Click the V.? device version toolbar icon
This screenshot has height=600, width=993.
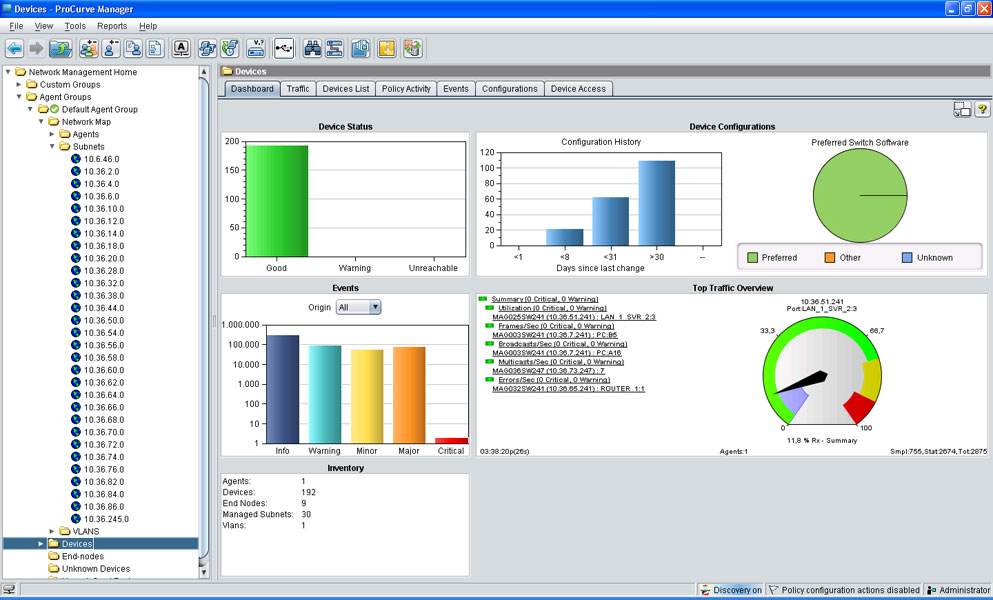tap(256, 48)
